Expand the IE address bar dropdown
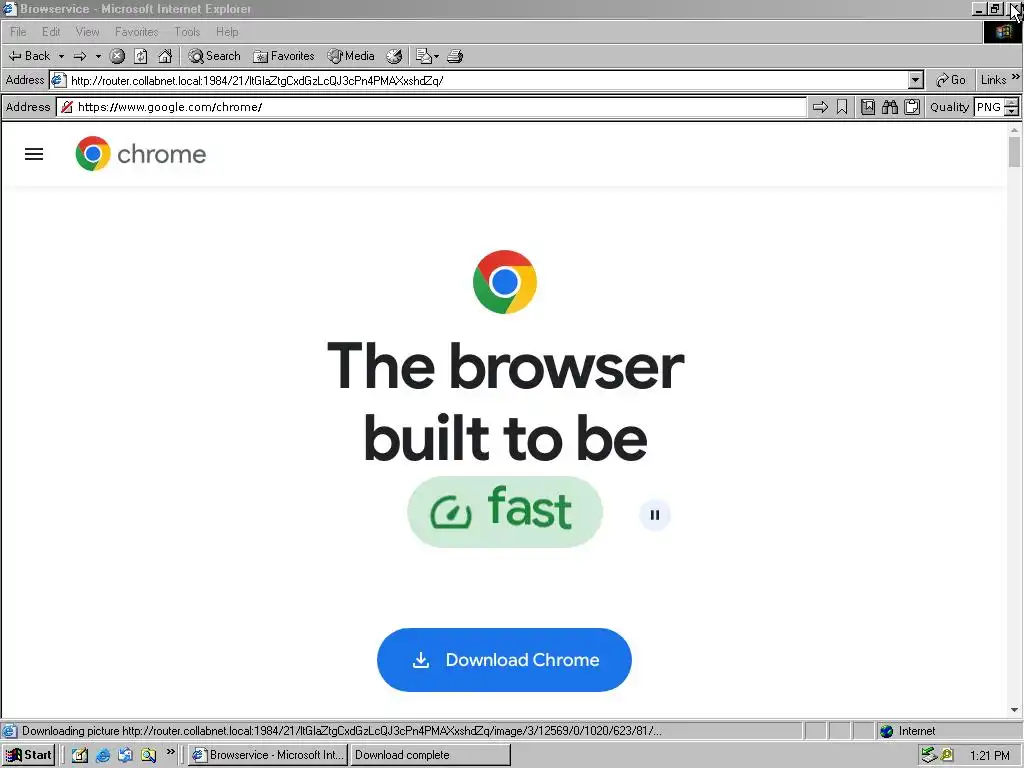1024x768 pixels. [916, 80]
